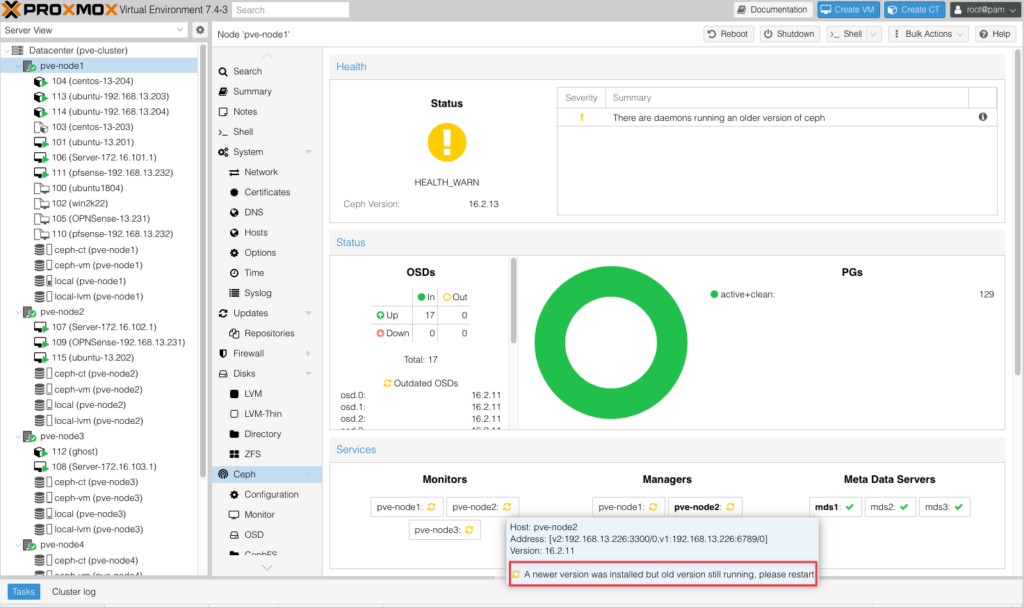Open the Documentation link
The image size is (1024, 608).
tap(773, 10)
